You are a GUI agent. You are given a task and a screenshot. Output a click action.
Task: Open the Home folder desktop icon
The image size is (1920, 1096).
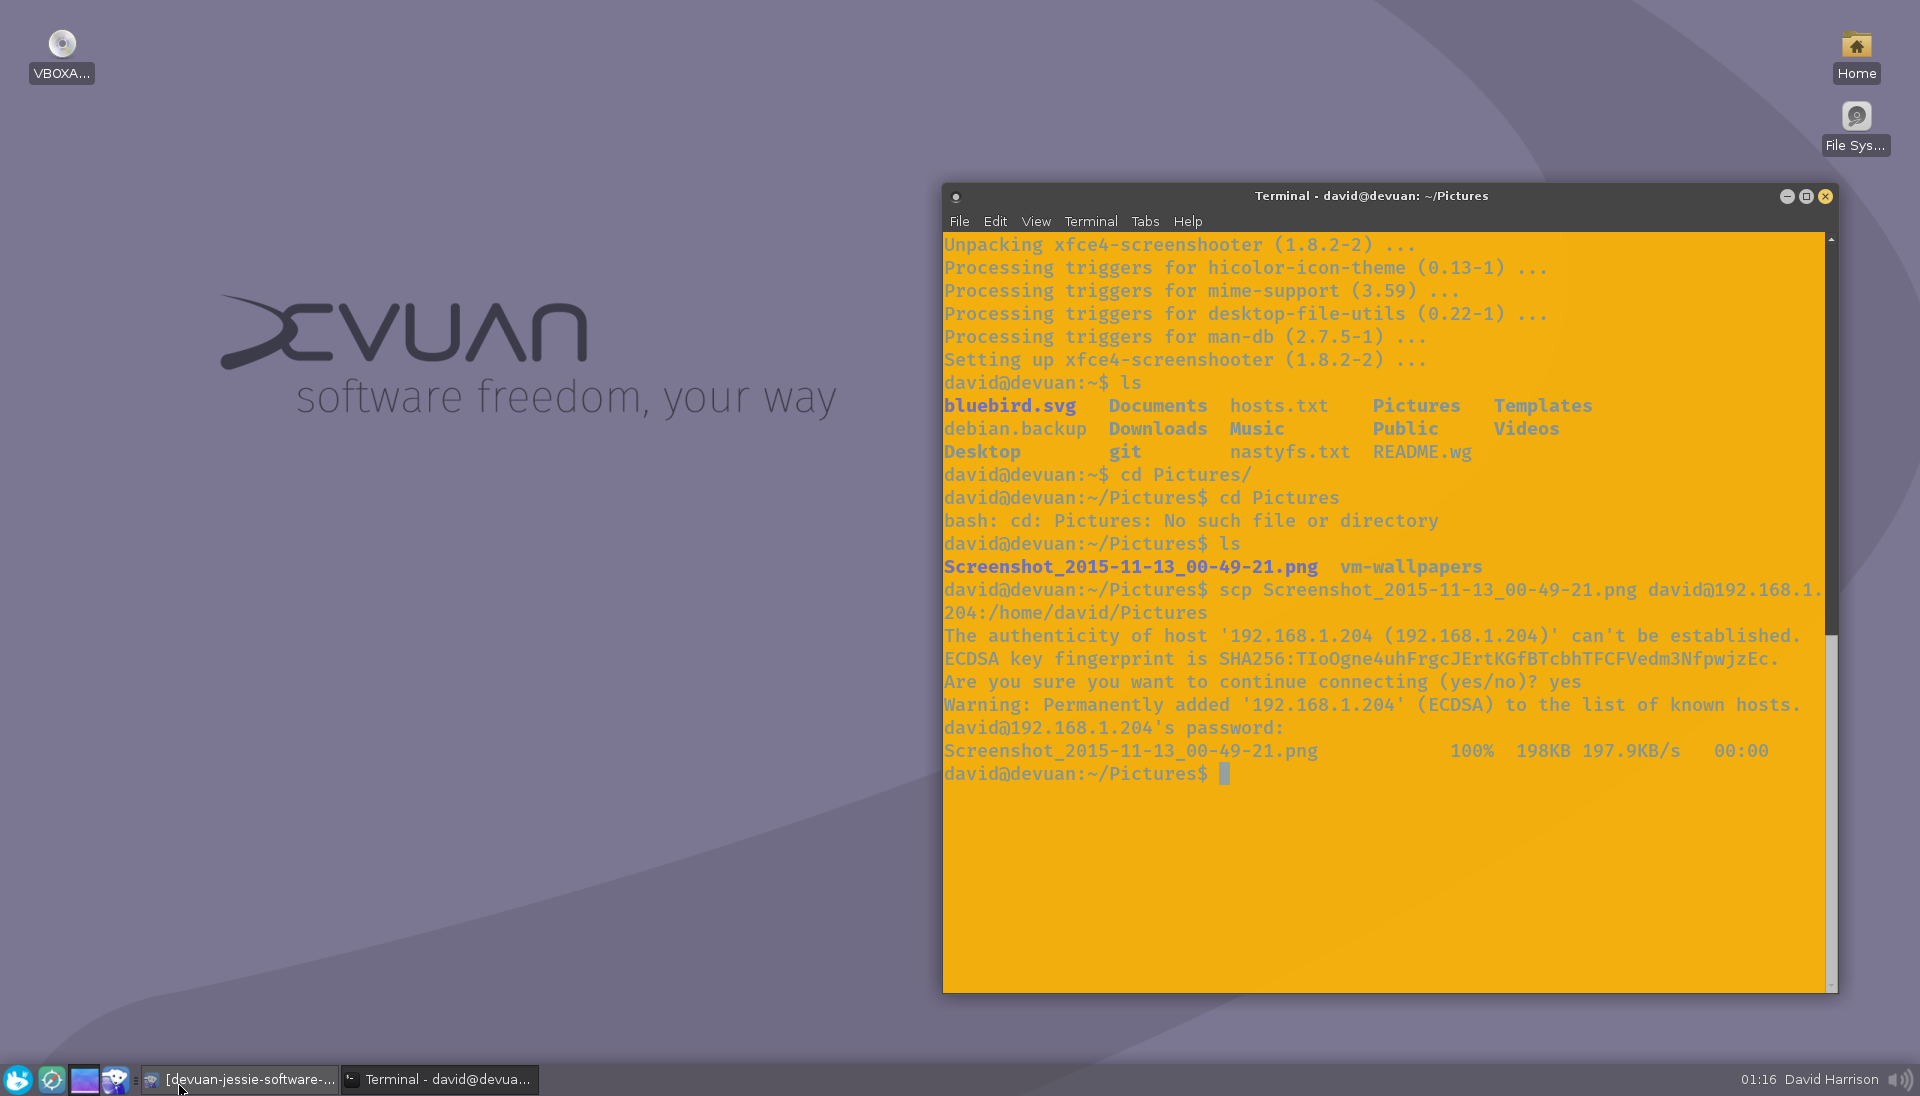point(1857,57)
